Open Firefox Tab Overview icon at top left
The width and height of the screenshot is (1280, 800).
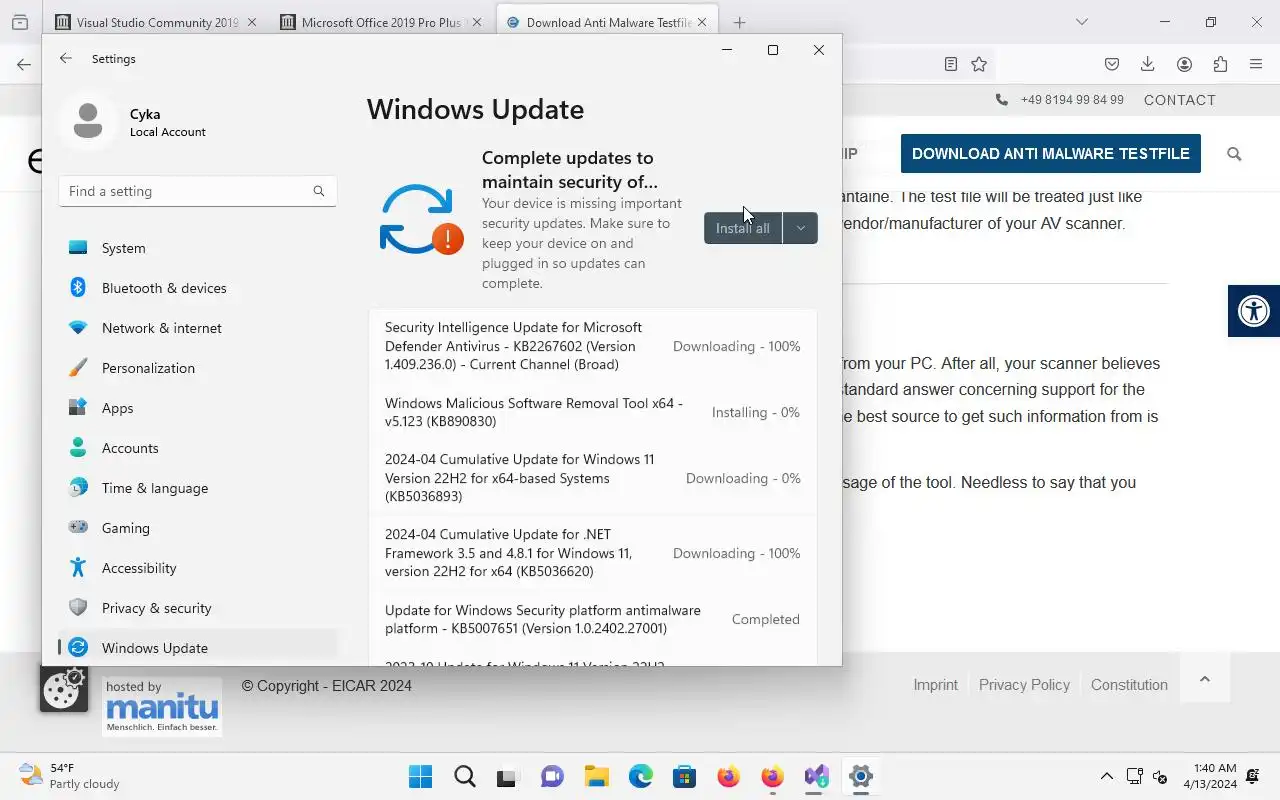19,22
